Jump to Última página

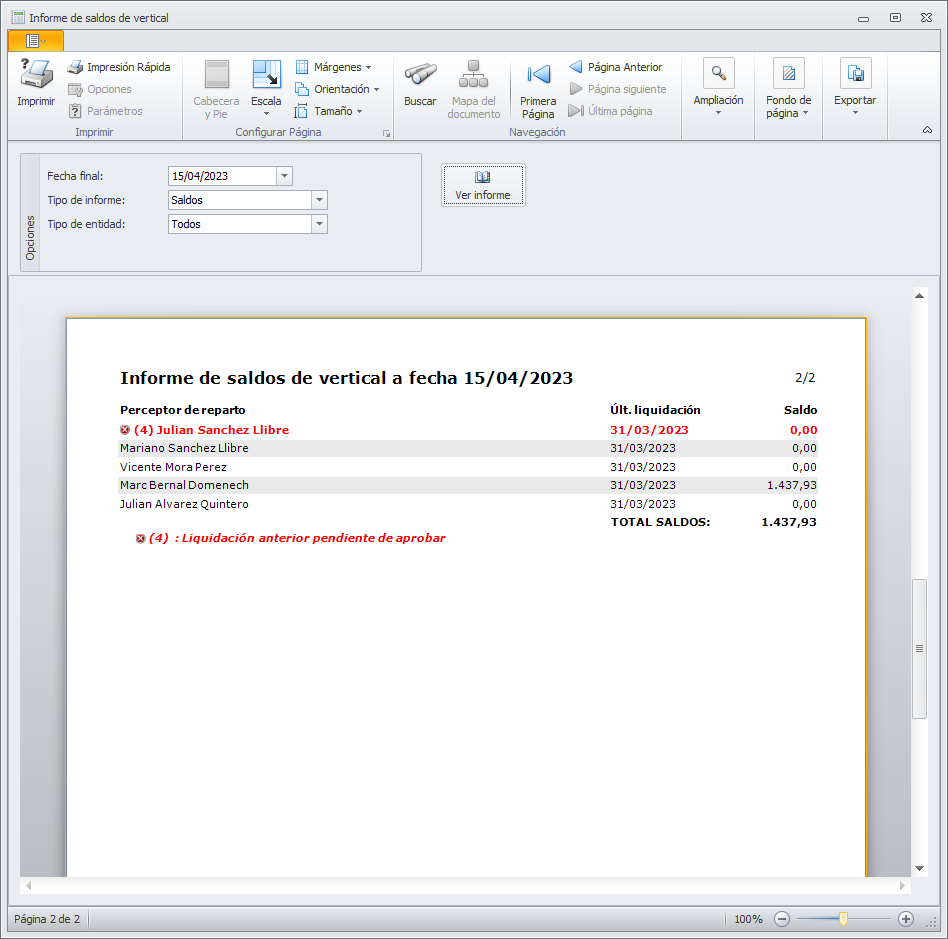(x=611, y=111)
